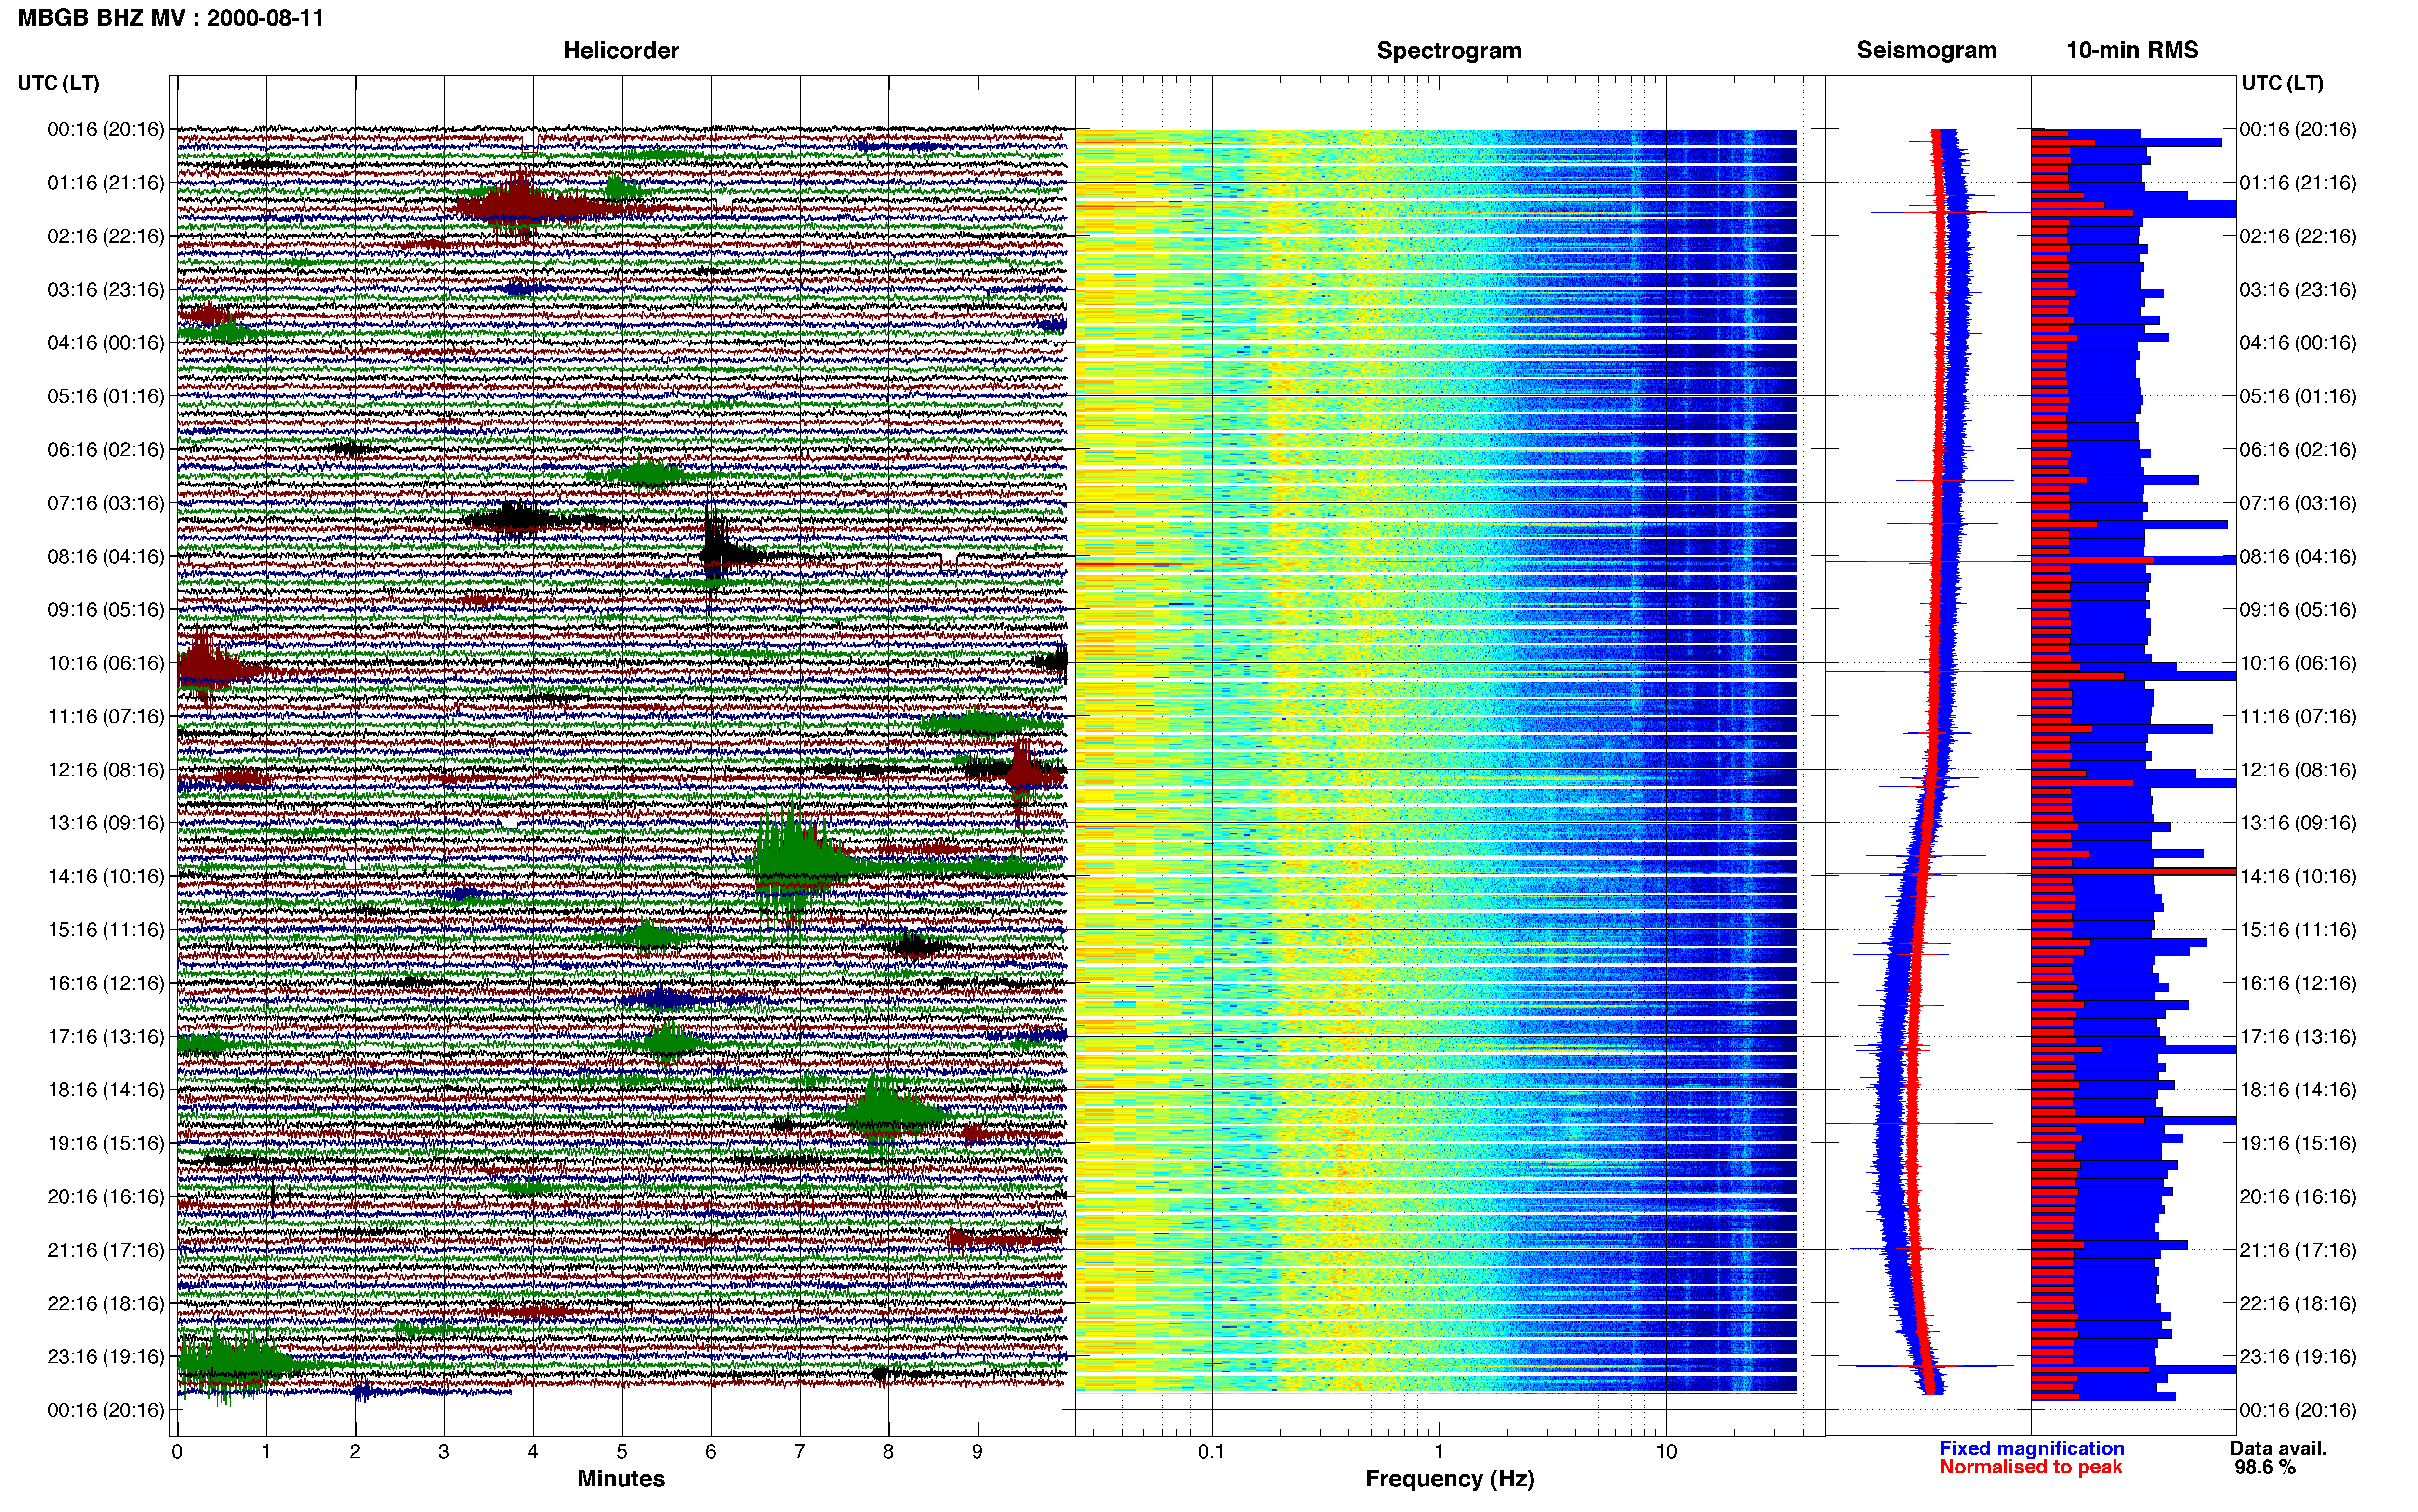Click left time label '03:16 (23:16)'

(x=106, y=290)
